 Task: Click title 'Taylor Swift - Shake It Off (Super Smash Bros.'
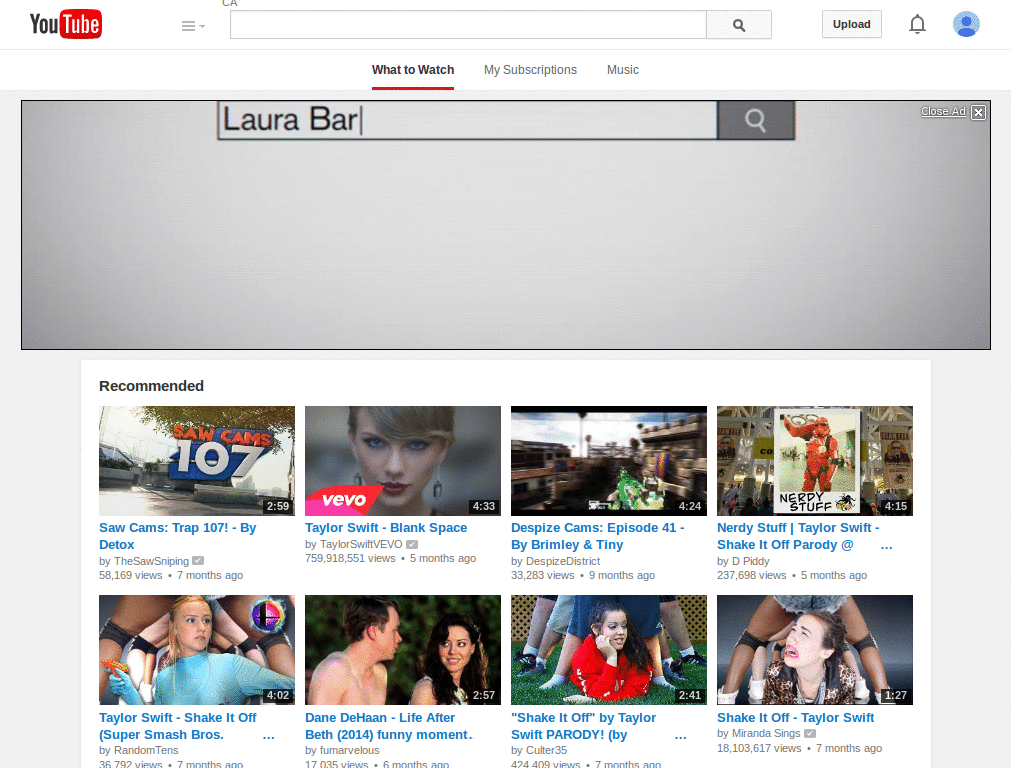tap(178, 726)
